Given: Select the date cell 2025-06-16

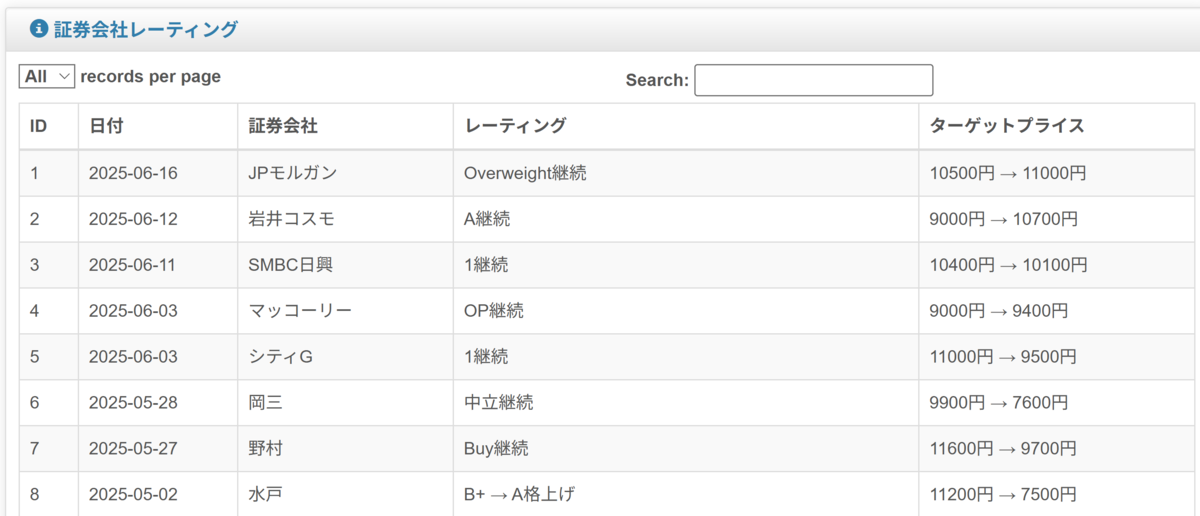Looking at the screenshot, I should (x=158, y=173).
